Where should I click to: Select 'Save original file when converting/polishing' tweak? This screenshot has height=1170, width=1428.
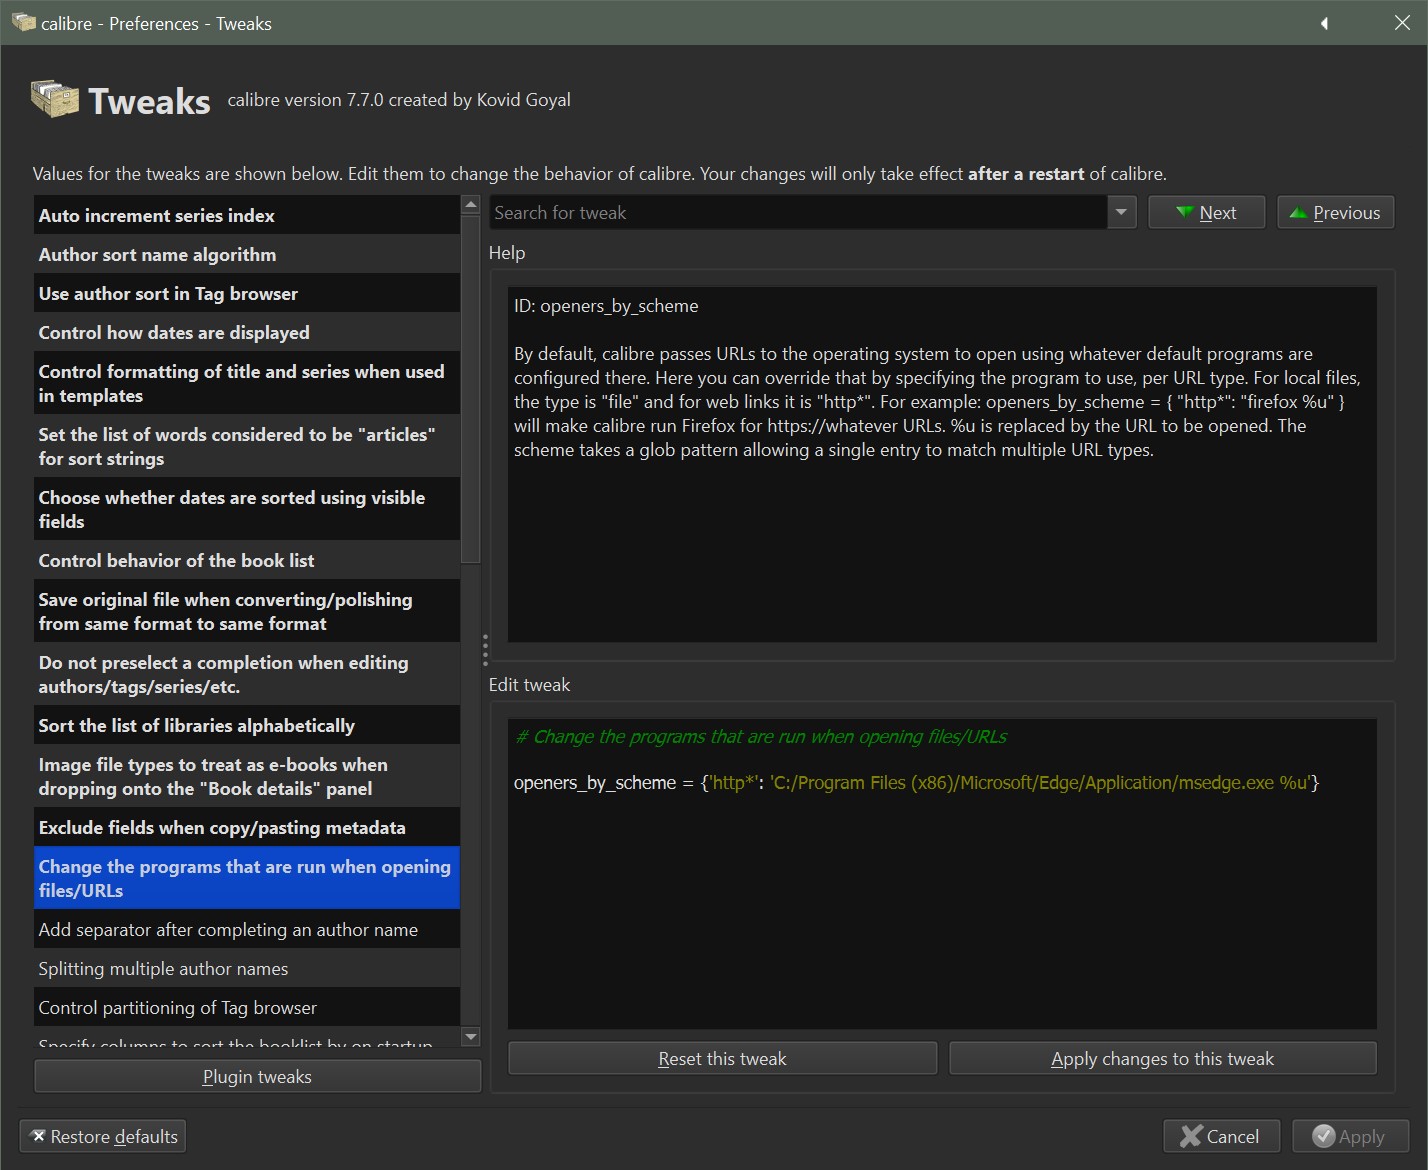click(247, 611)
